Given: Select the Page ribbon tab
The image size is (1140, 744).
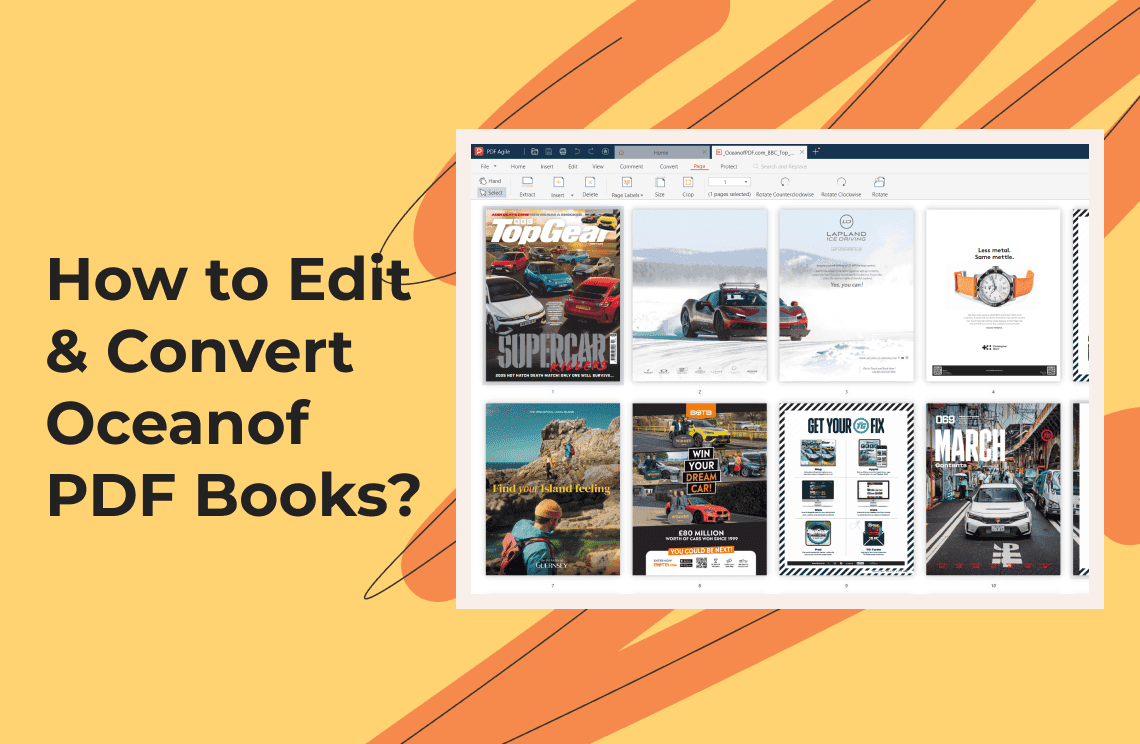Looking at the screenshot, I should (x=699, y=167).
